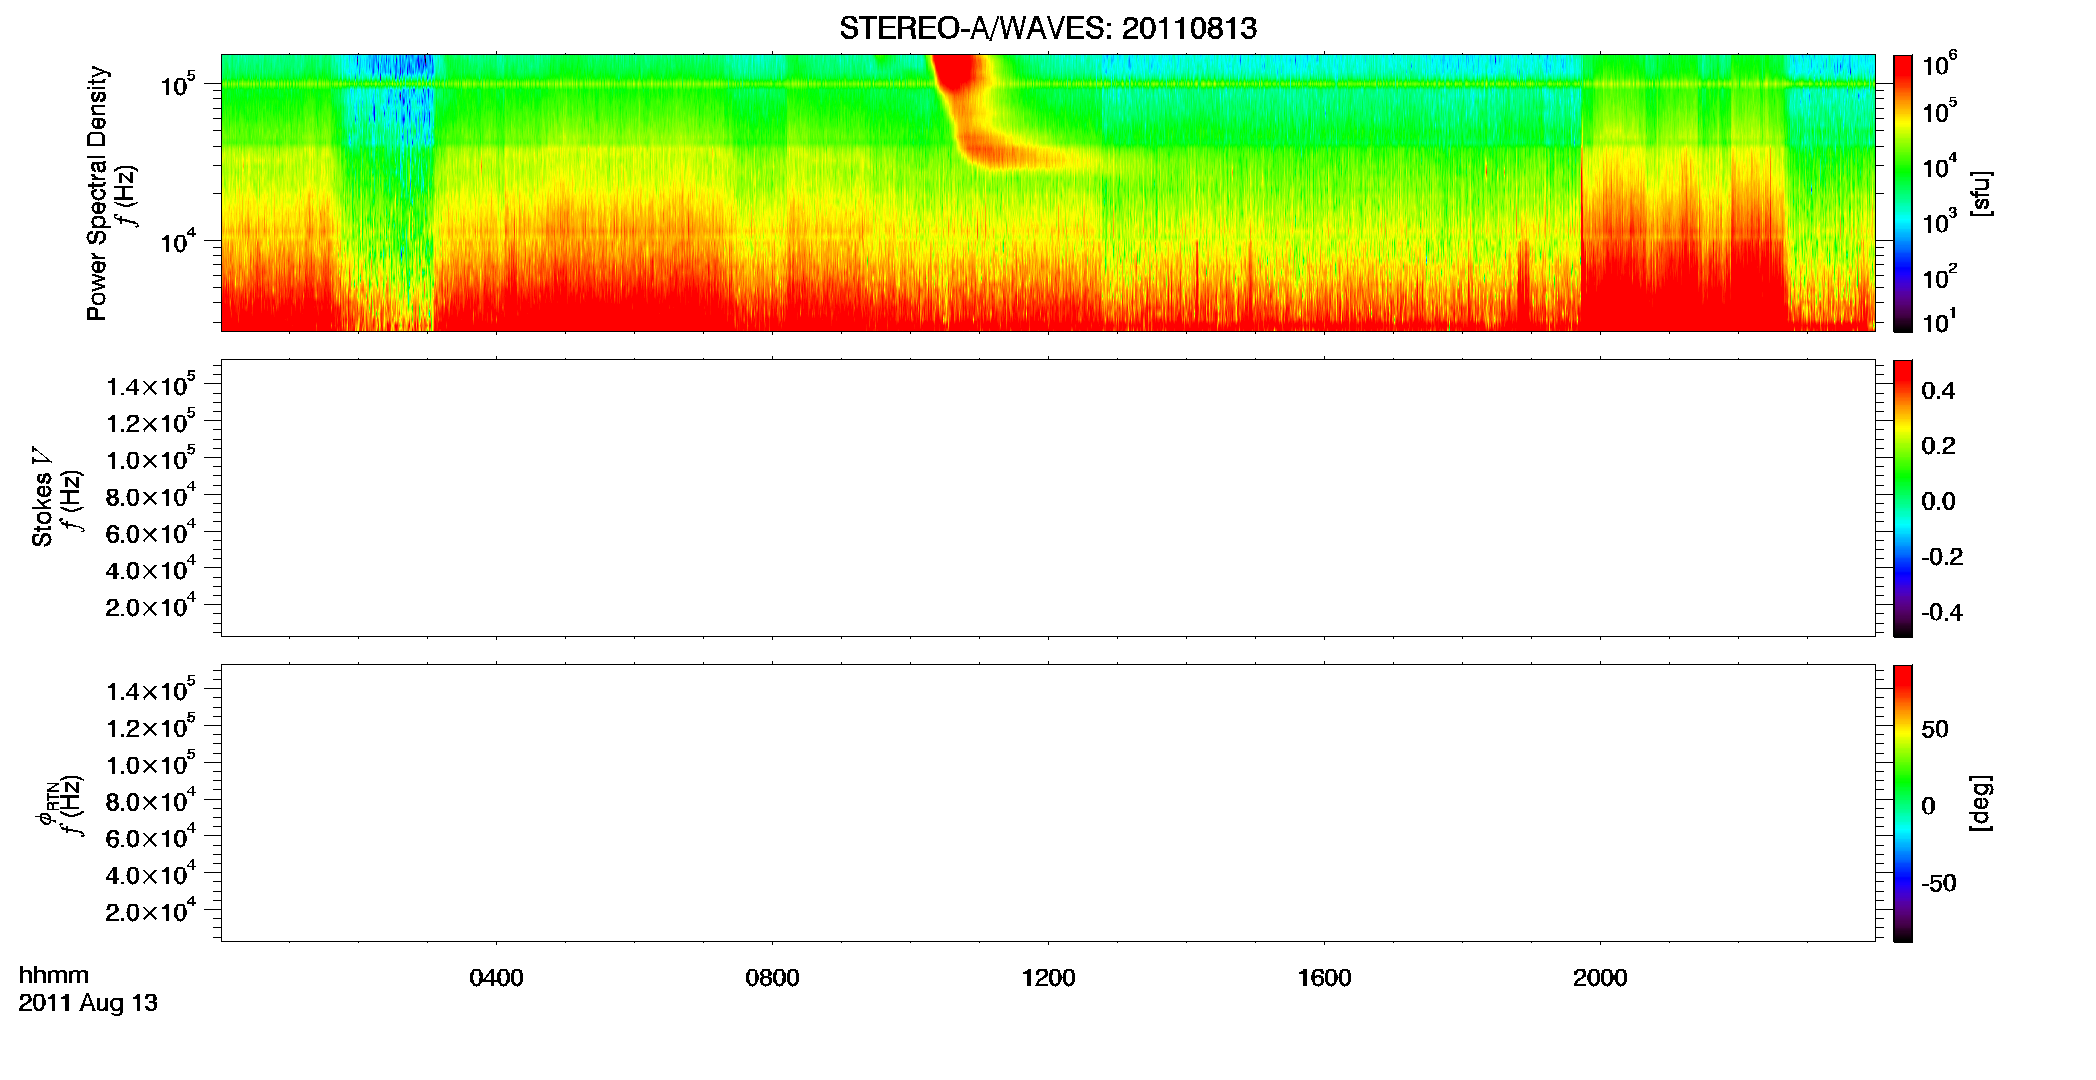Click the plot title STEREO-A/WAVES: 20110813
2096x1080 pixels.
point(1048,28)
